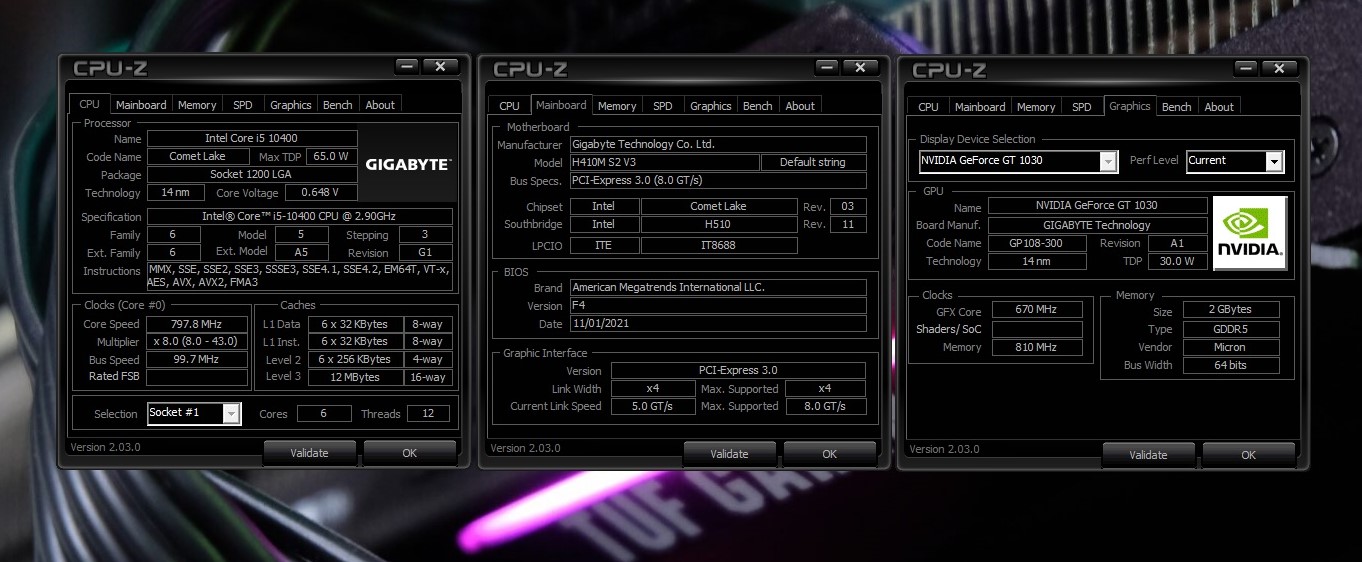
Task: Select About tab in middle window
Action: click(x=800, y=106)
